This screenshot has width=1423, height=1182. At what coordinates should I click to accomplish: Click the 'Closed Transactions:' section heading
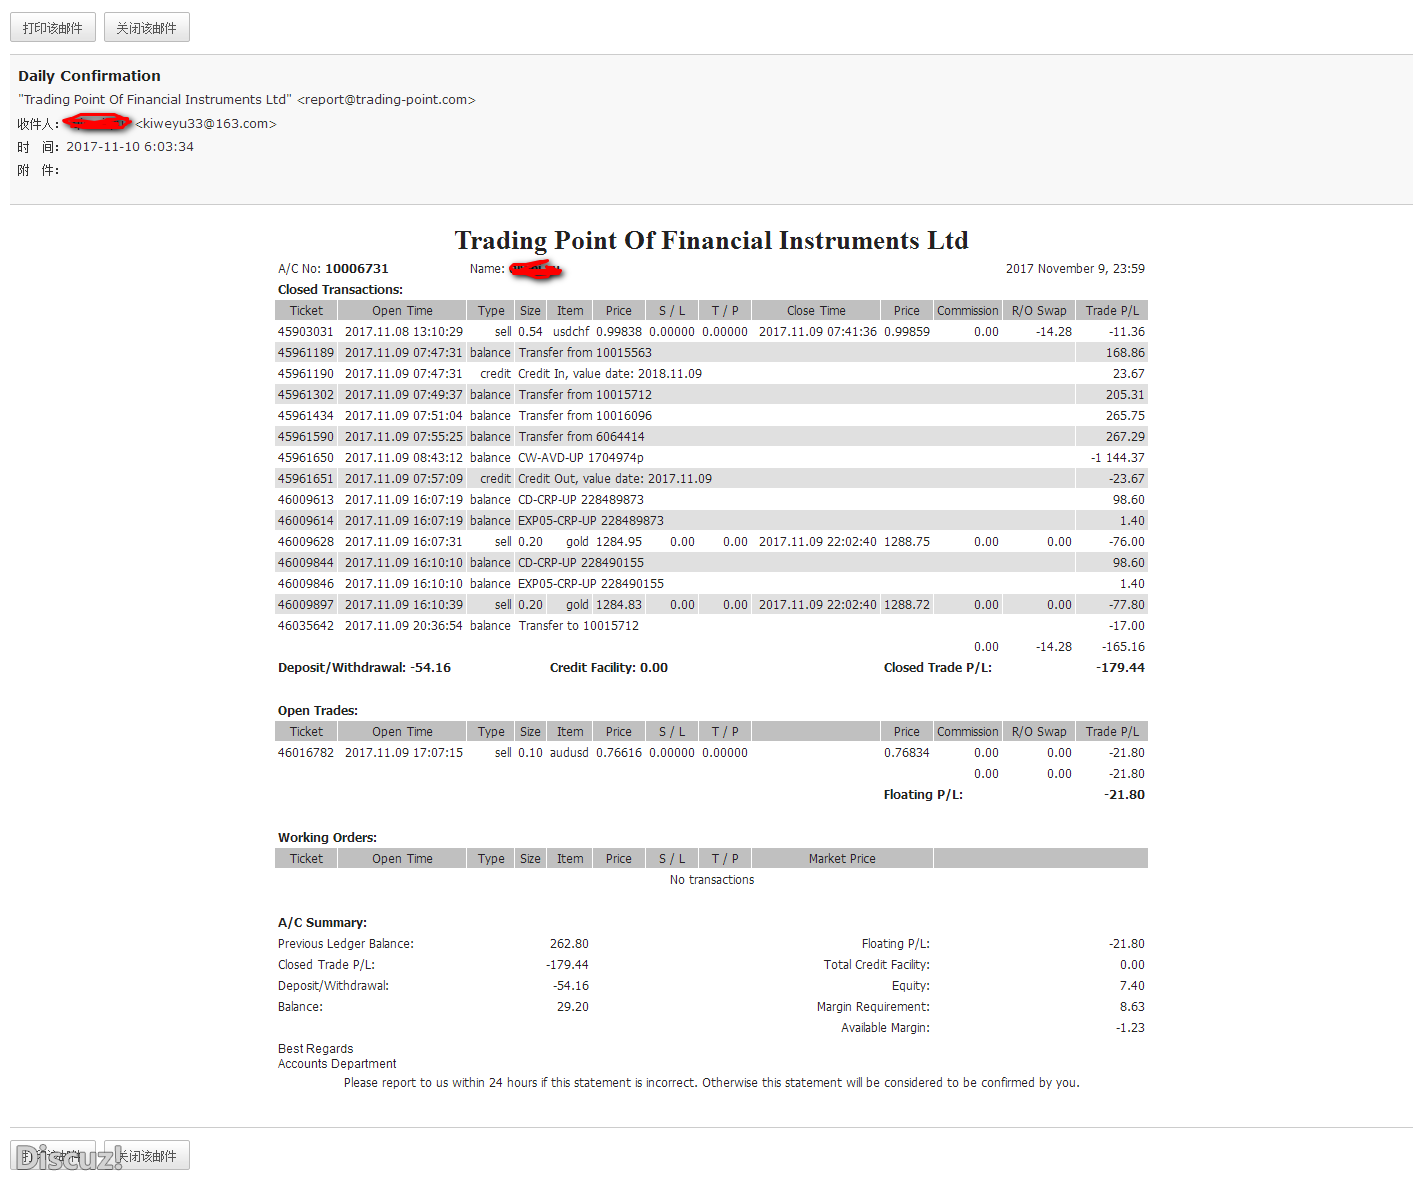340,290
